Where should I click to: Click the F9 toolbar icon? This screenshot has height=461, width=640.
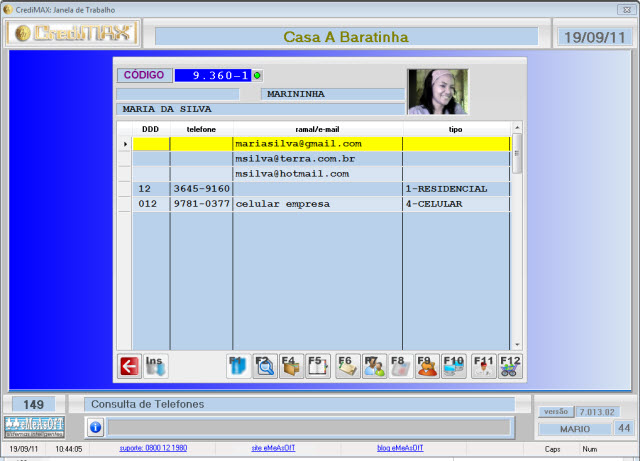pos(428,366)
